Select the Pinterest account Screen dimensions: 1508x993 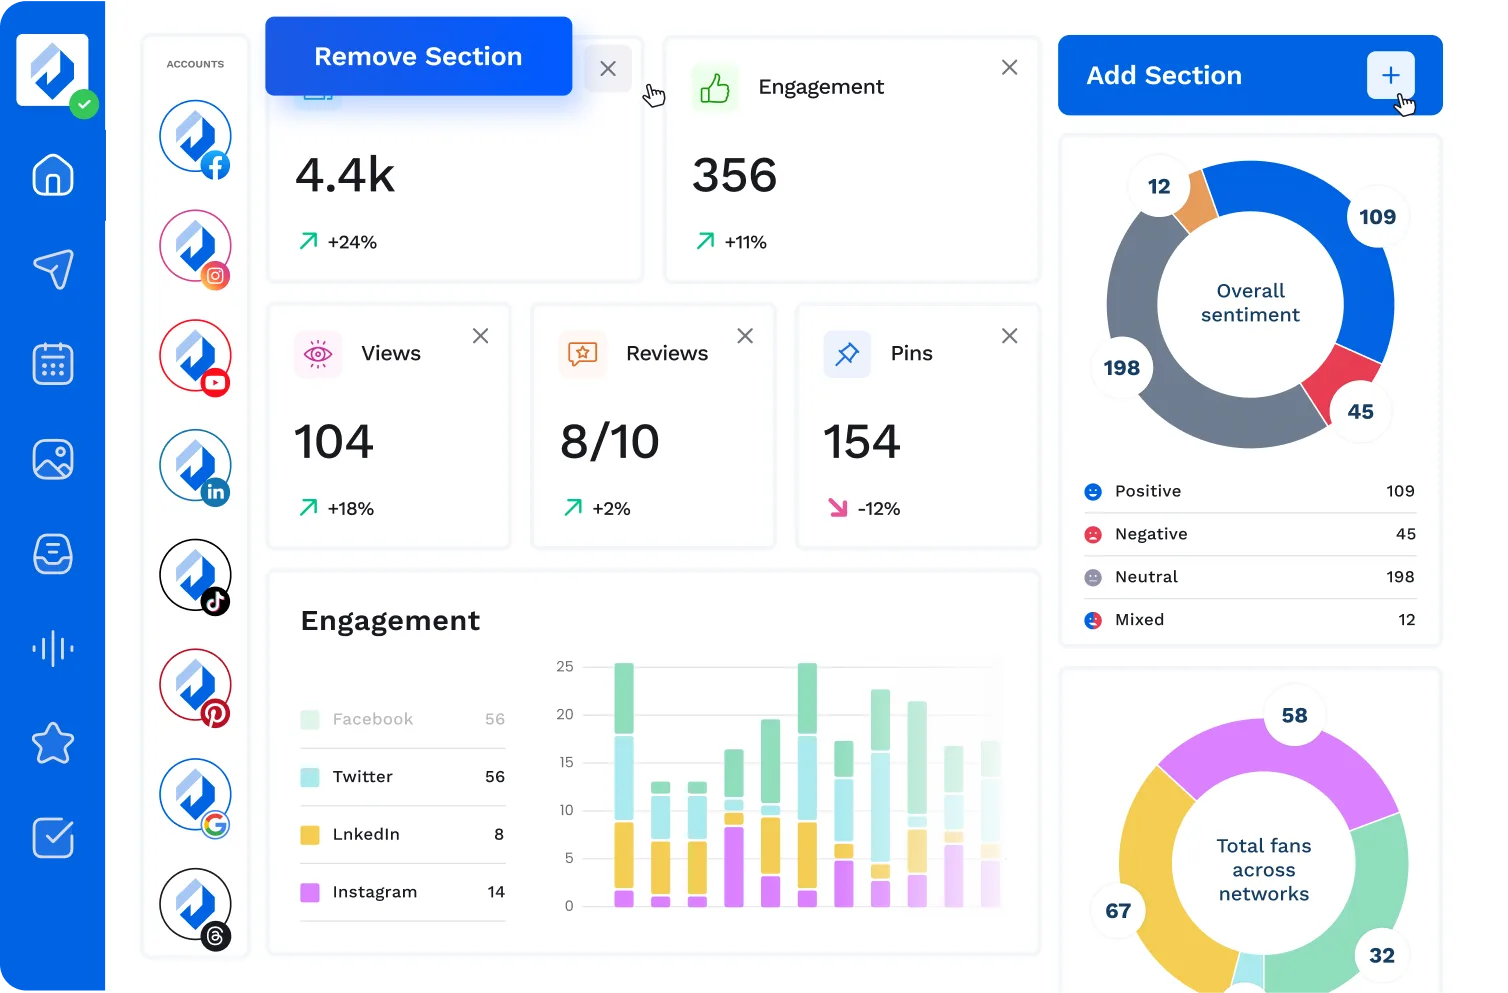coord(195,685)
